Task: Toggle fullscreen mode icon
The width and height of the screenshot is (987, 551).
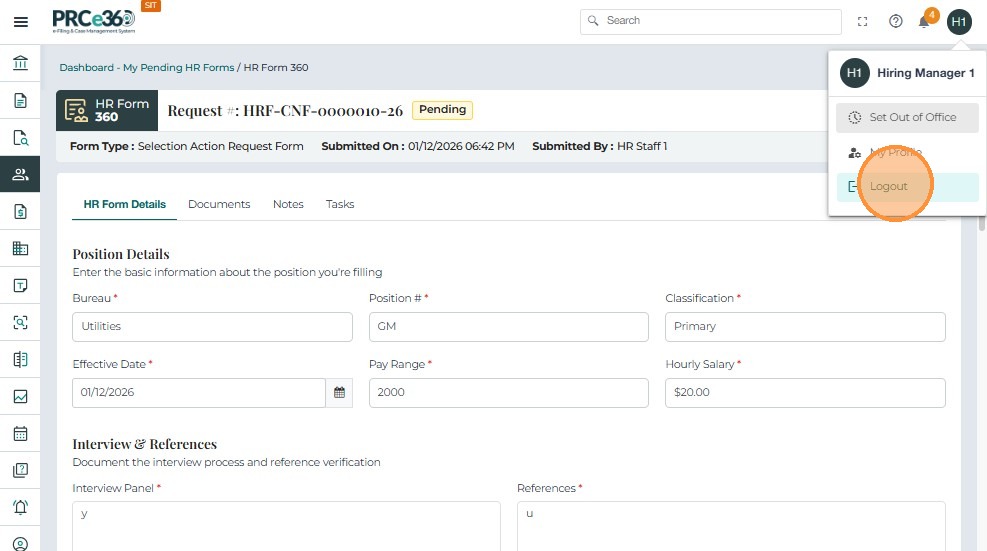Action: pyautogui.click(x=863, y=21)
